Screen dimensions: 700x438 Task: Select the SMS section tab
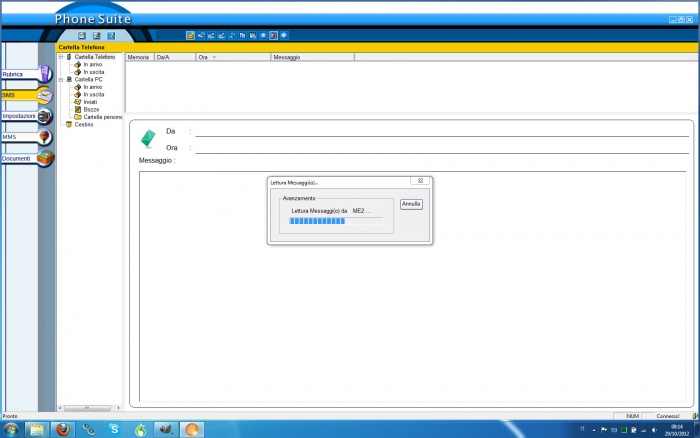pos(20,95)
